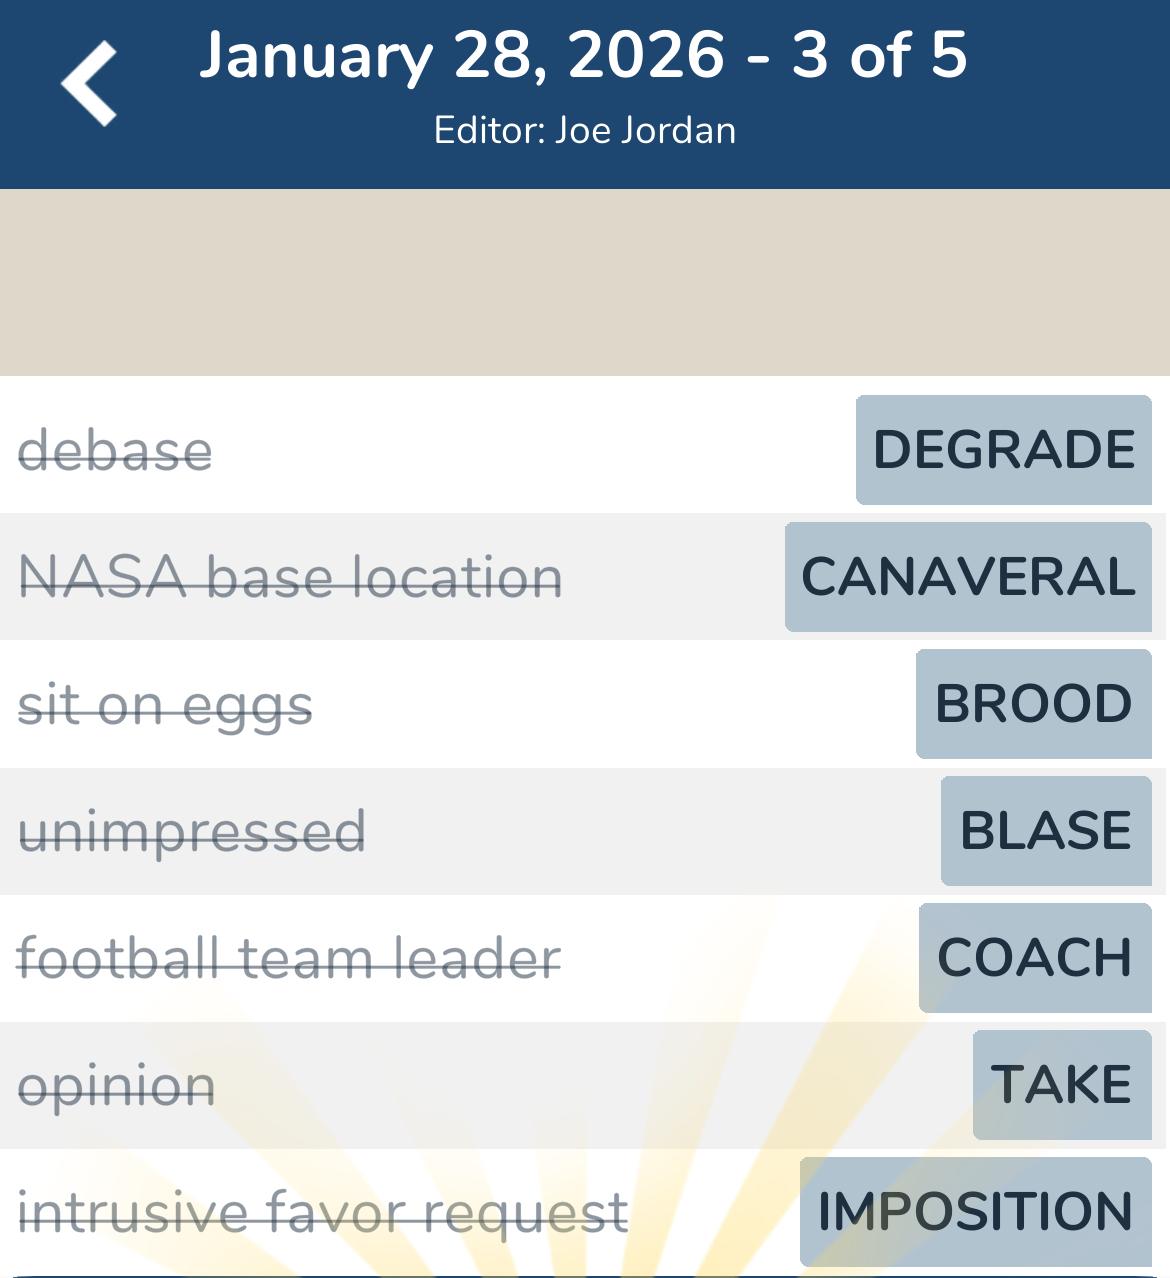
Task: Tap the empty beige answer area
Action: pos(585,282)
